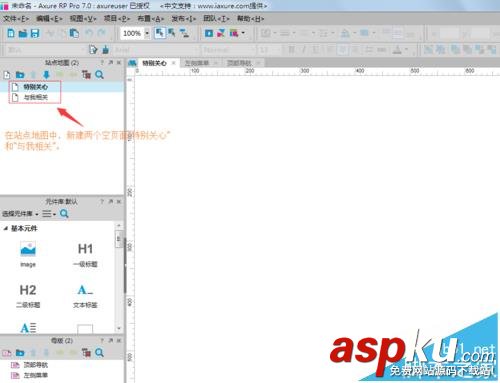Select the format painter brush icon
Viewport: 500px width, 383px height.
[105, 50]
